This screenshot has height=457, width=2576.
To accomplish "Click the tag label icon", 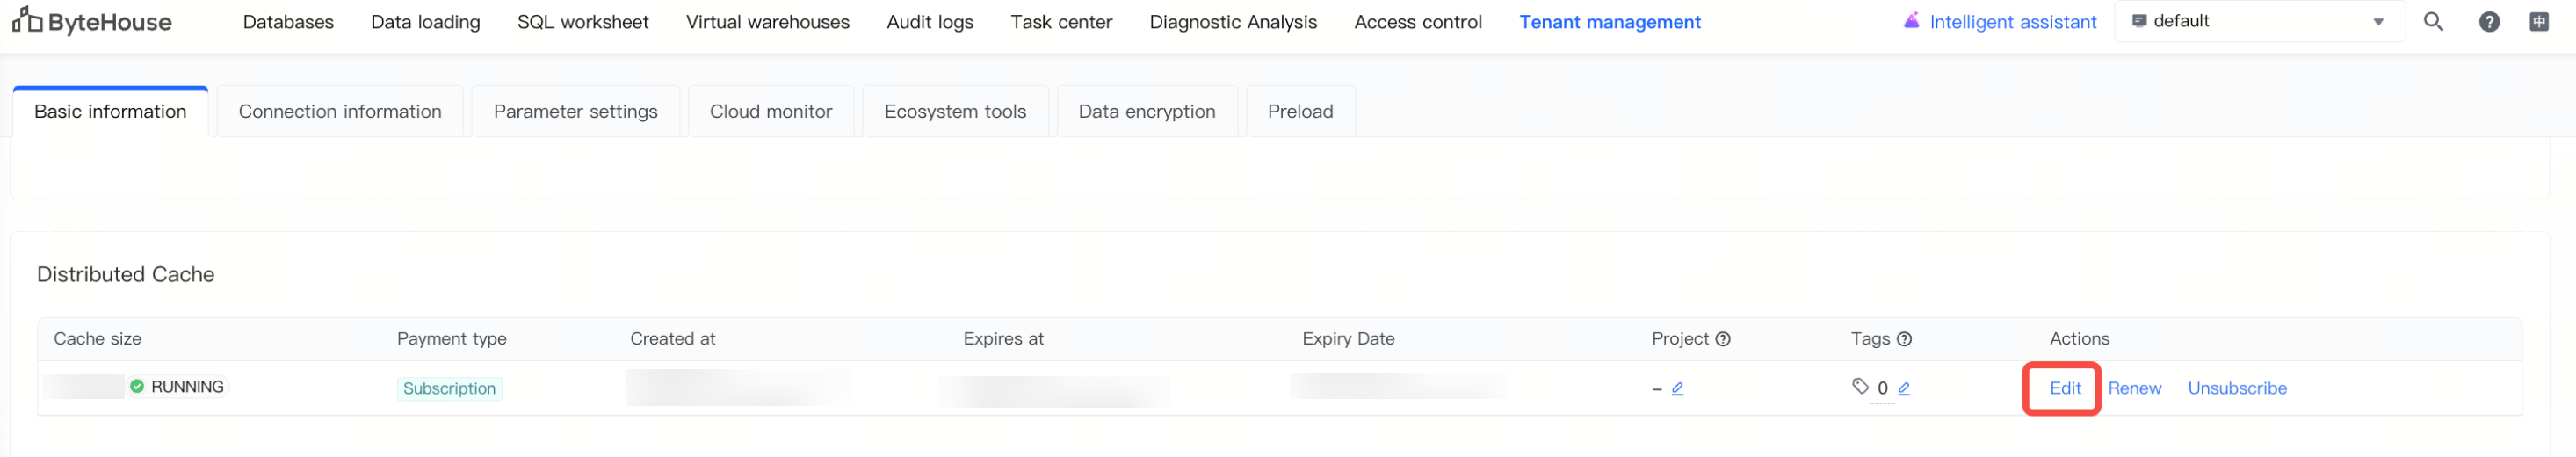I will pyautogui.click(x=1859, y=386).
